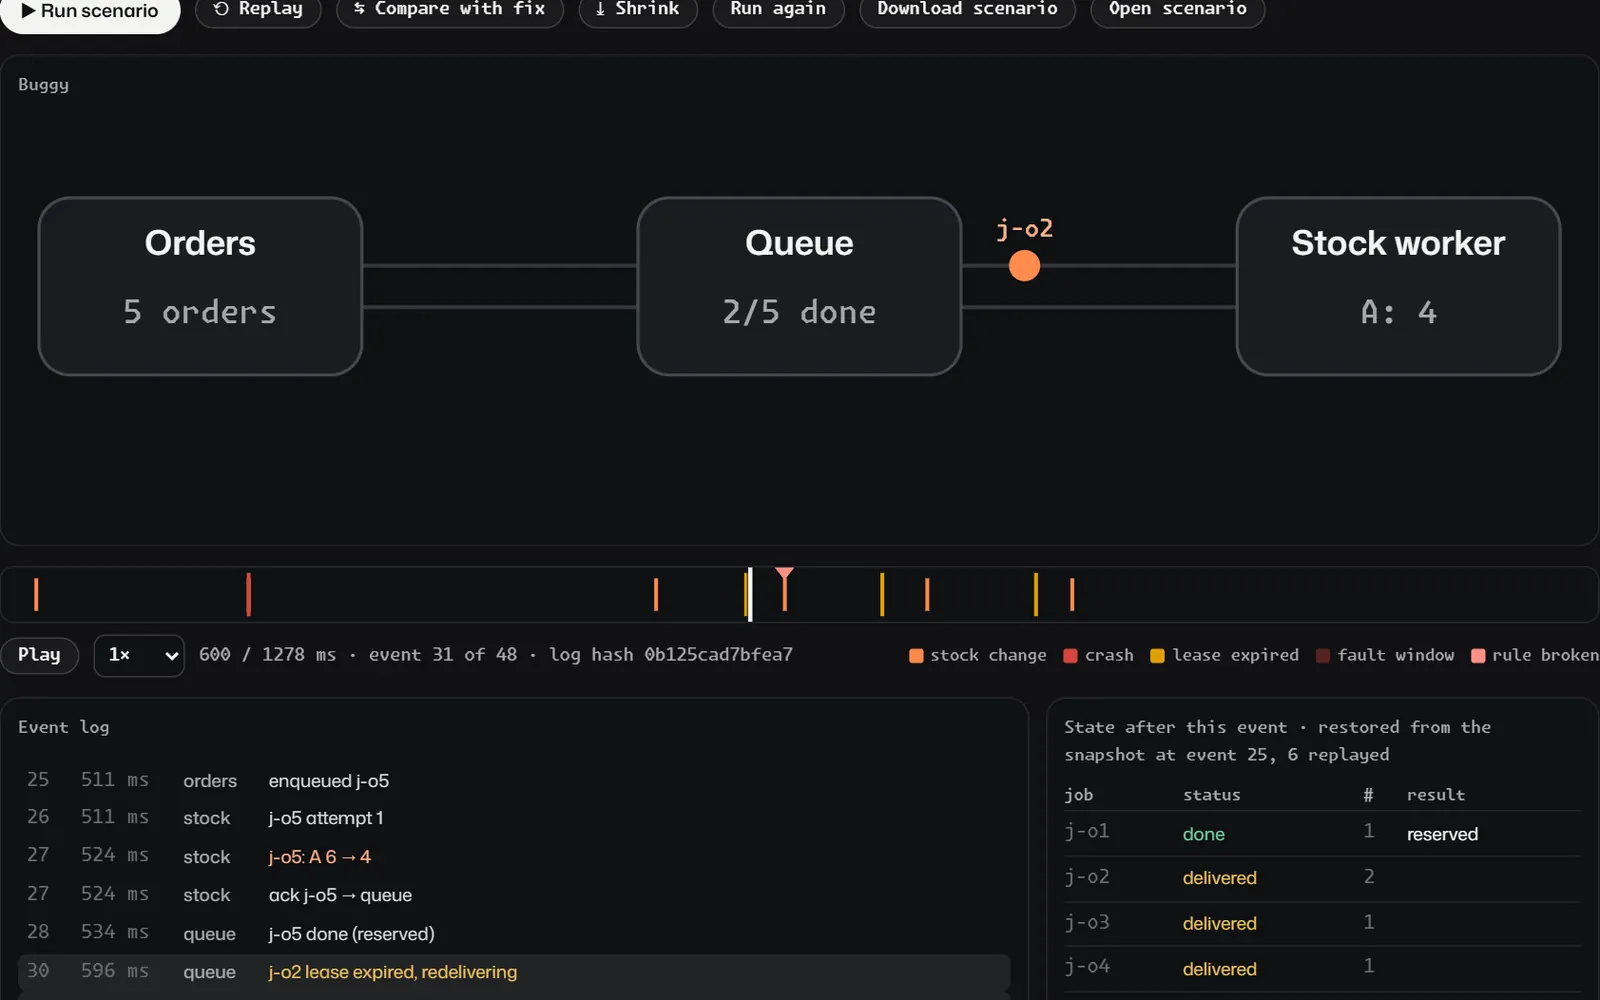Shrink the failing scenario

(x=638, y=10)
